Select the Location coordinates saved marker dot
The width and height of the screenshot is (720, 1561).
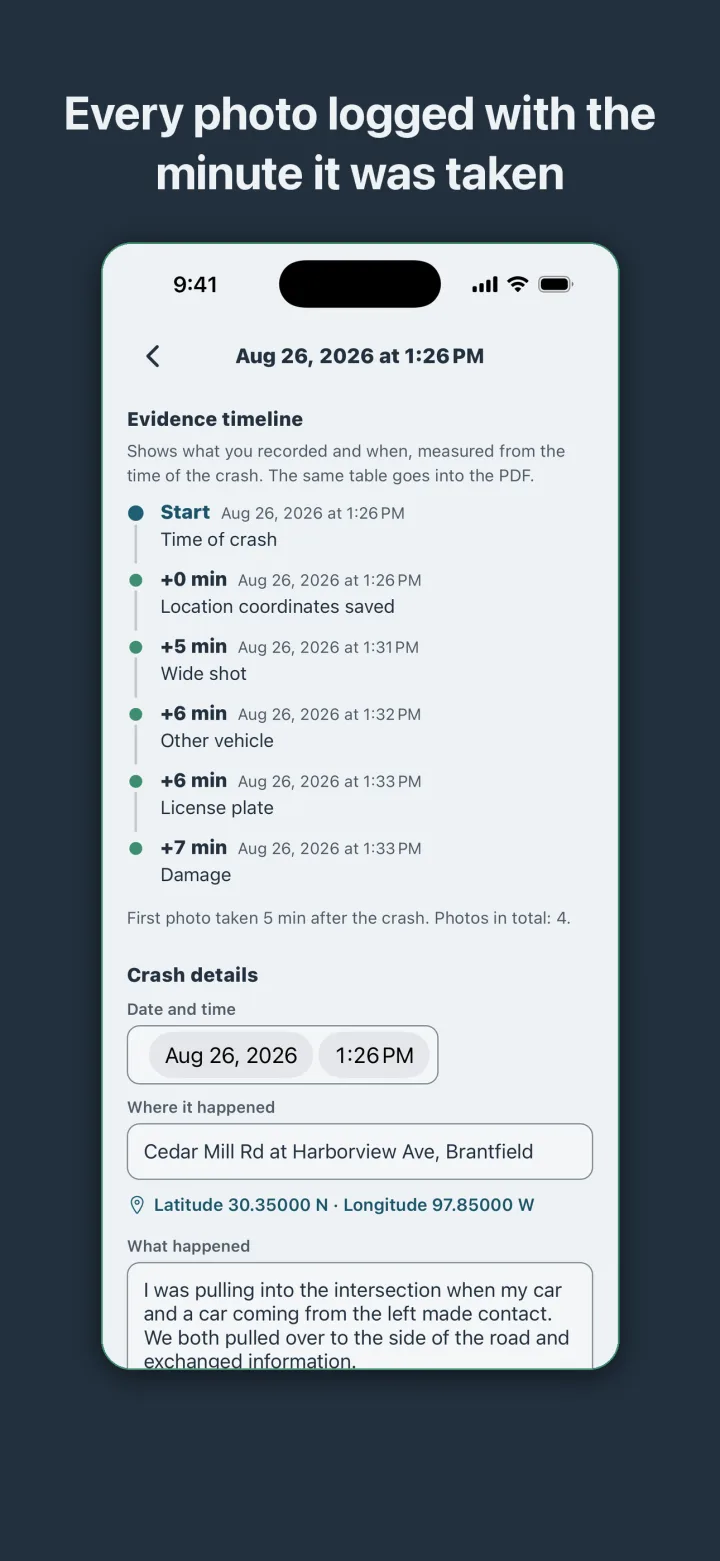(136, 580)
